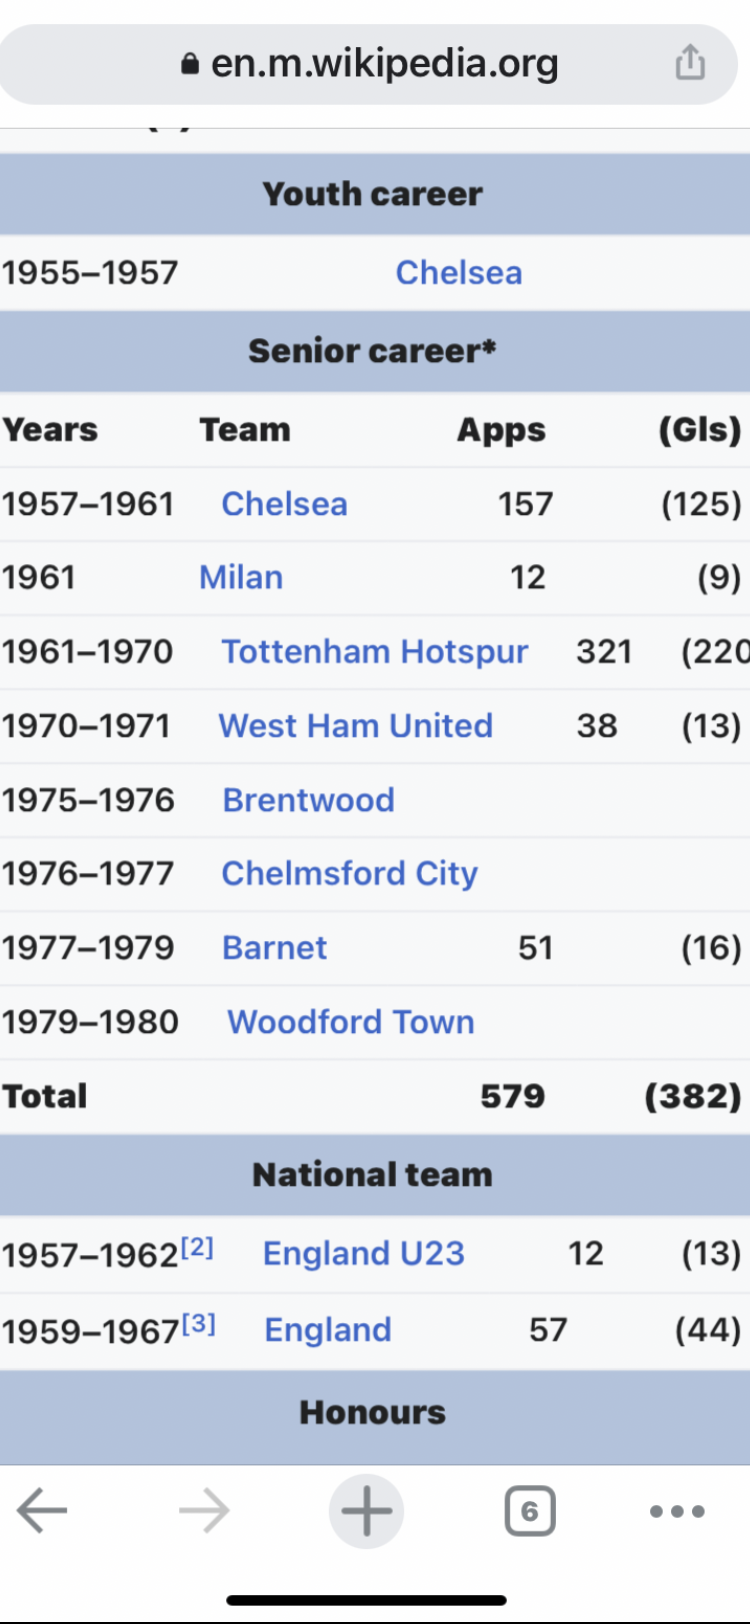Follow the Barnet team link
Image resolution: width=750 pixels, height=1624 pixels.
click(x=274, y=947)
